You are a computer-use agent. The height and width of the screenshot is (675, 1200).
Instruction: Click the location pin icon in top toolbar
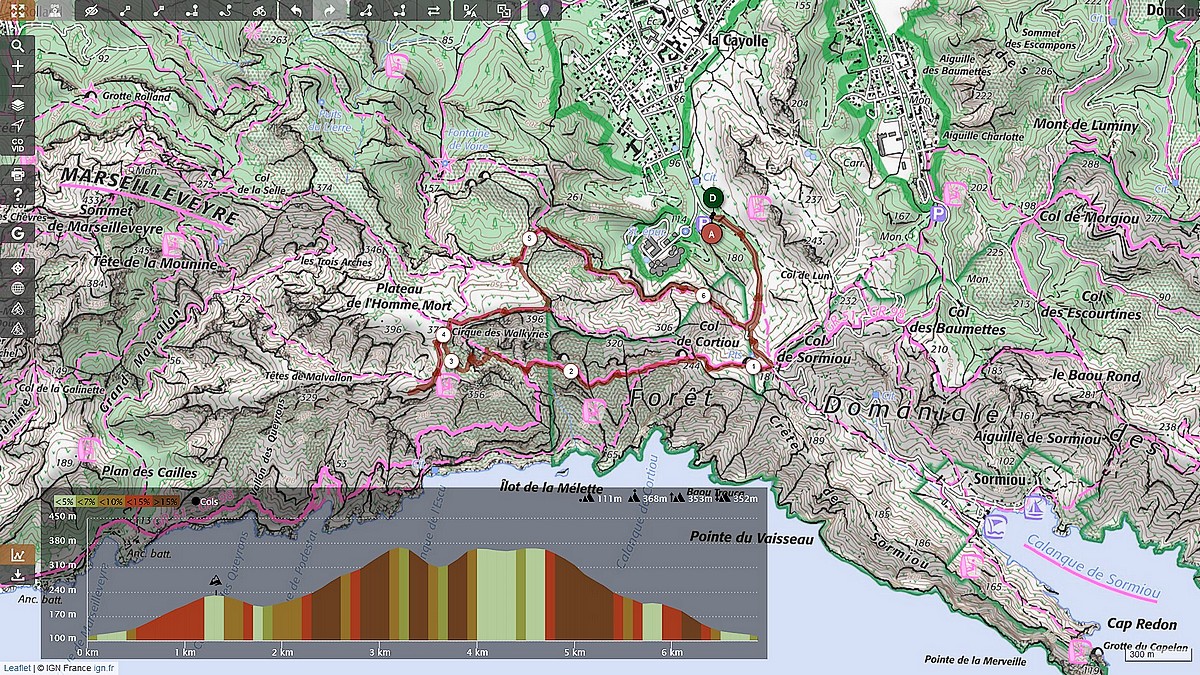(545, 10)
